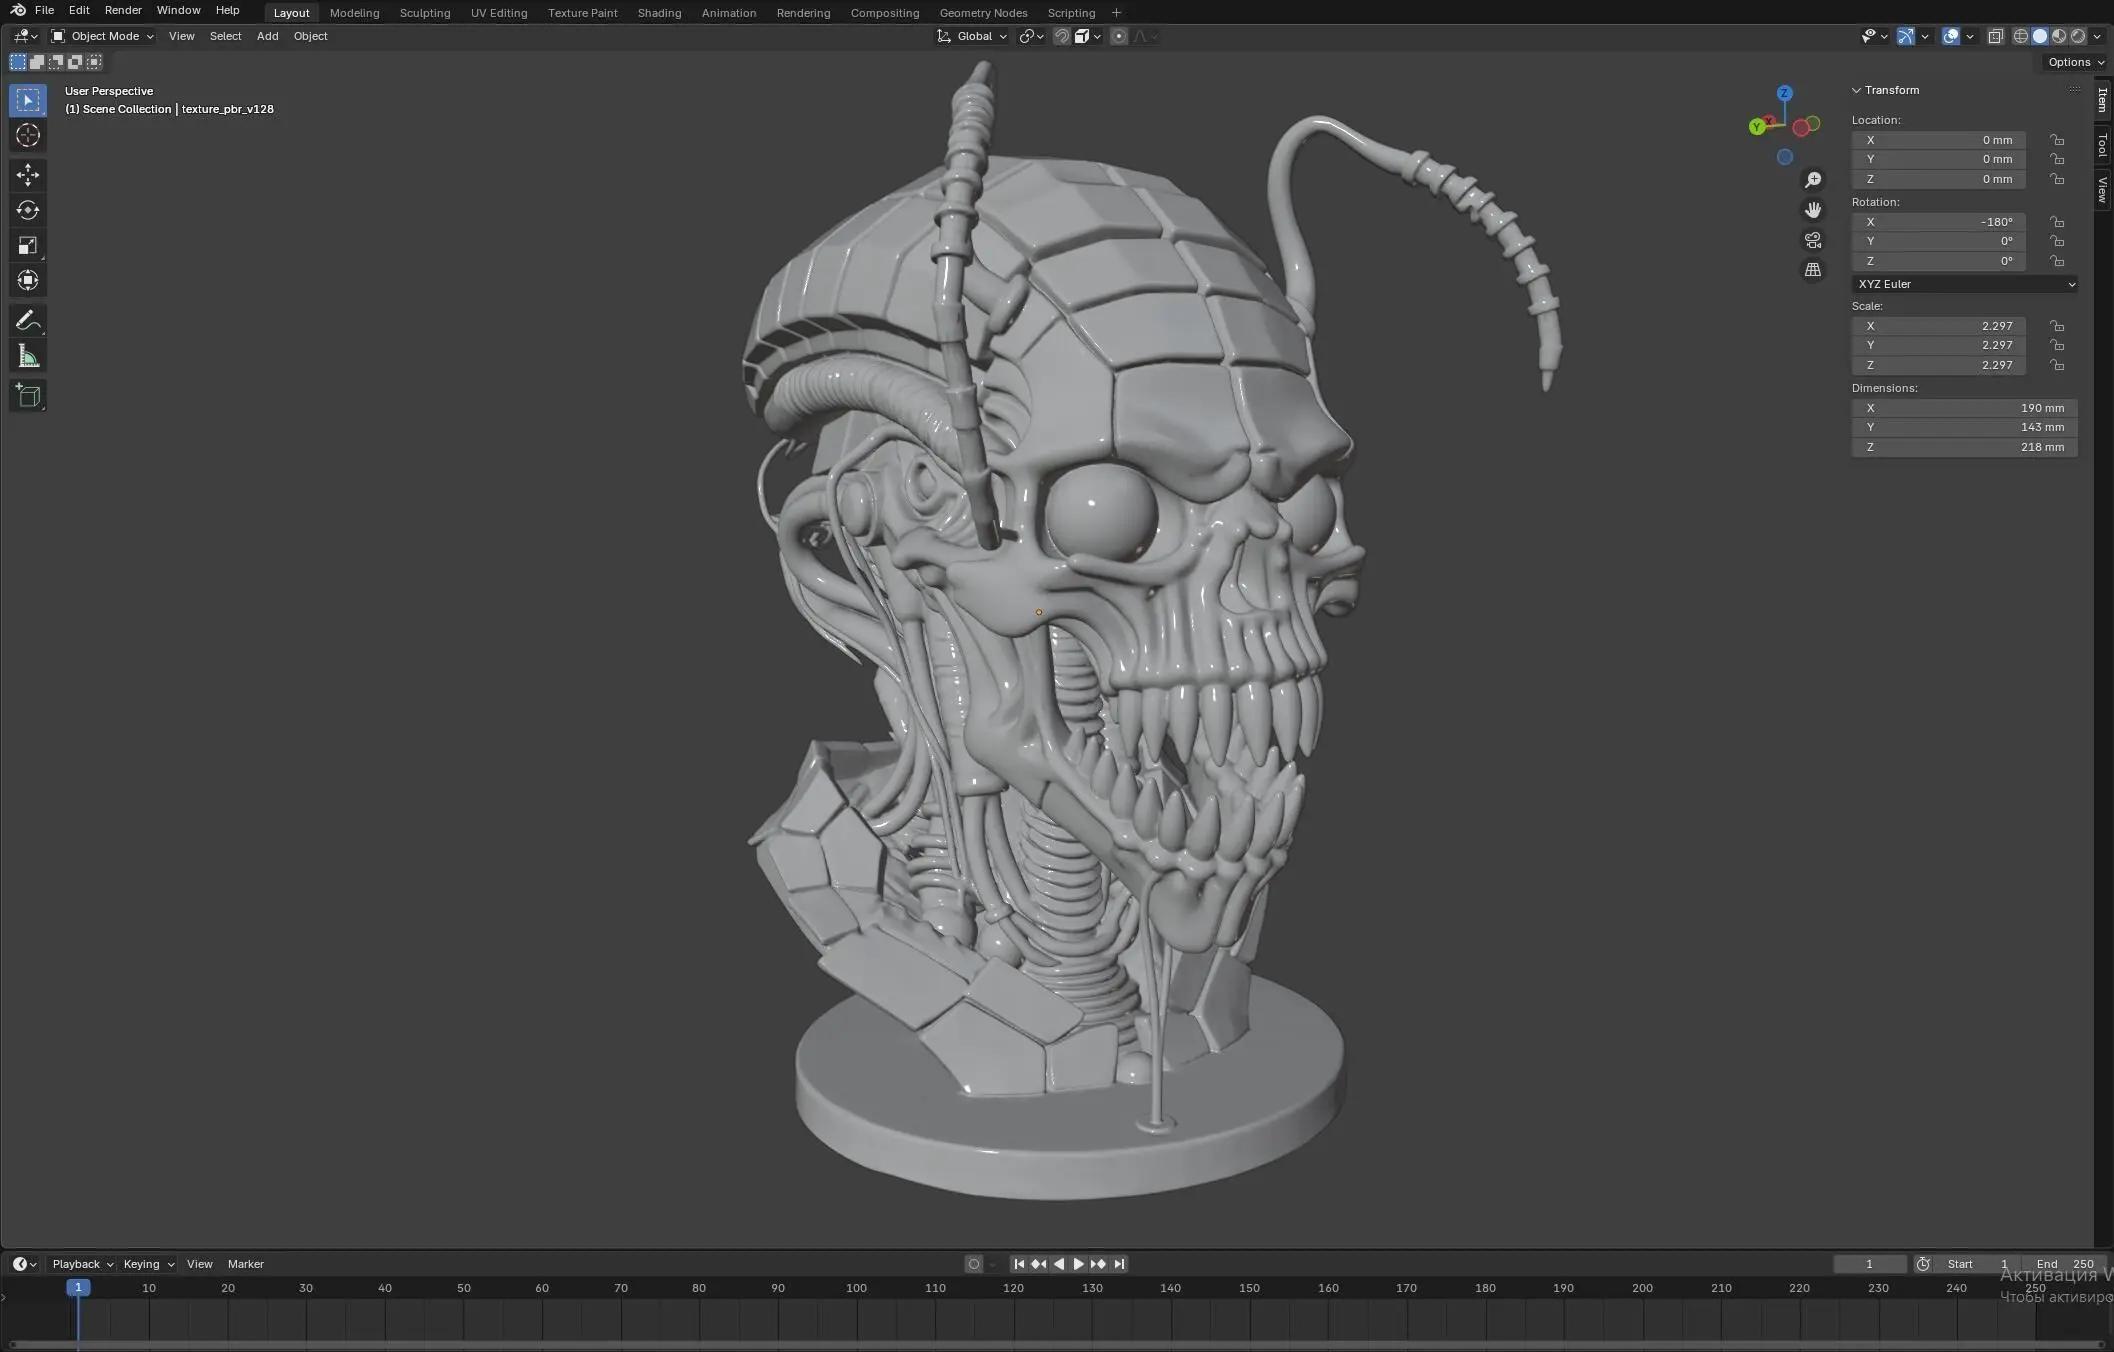
Task: Collapse the Transform panel
Action: (x=1884, y=90)
